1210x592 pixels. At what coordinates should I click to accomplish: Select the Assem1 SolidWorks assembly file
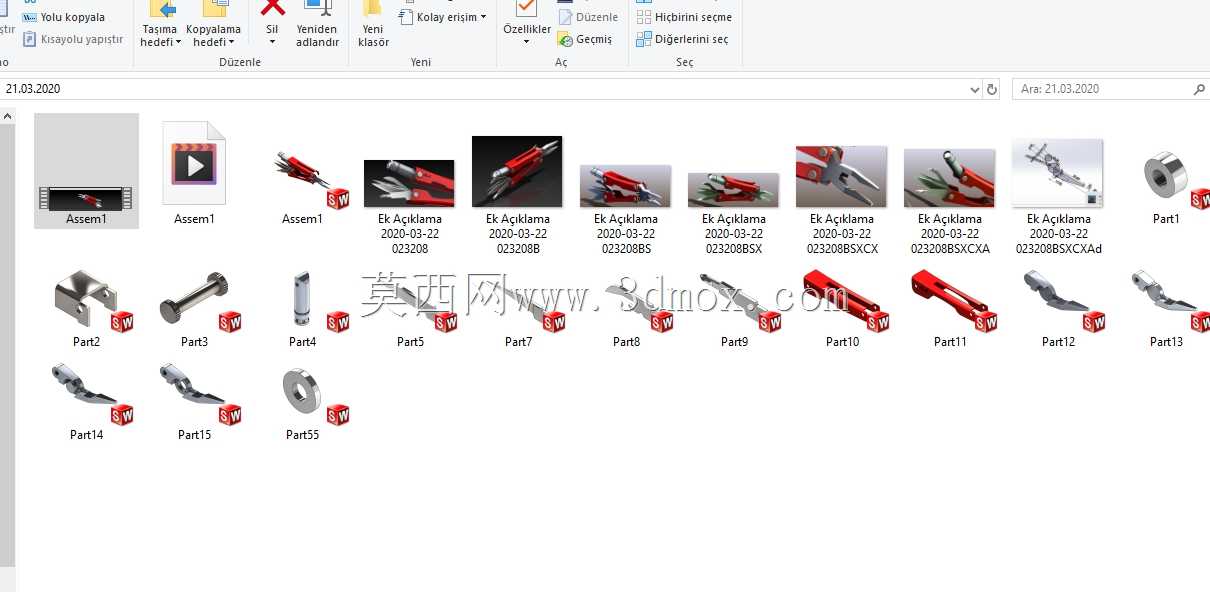[x=302, y=178]
